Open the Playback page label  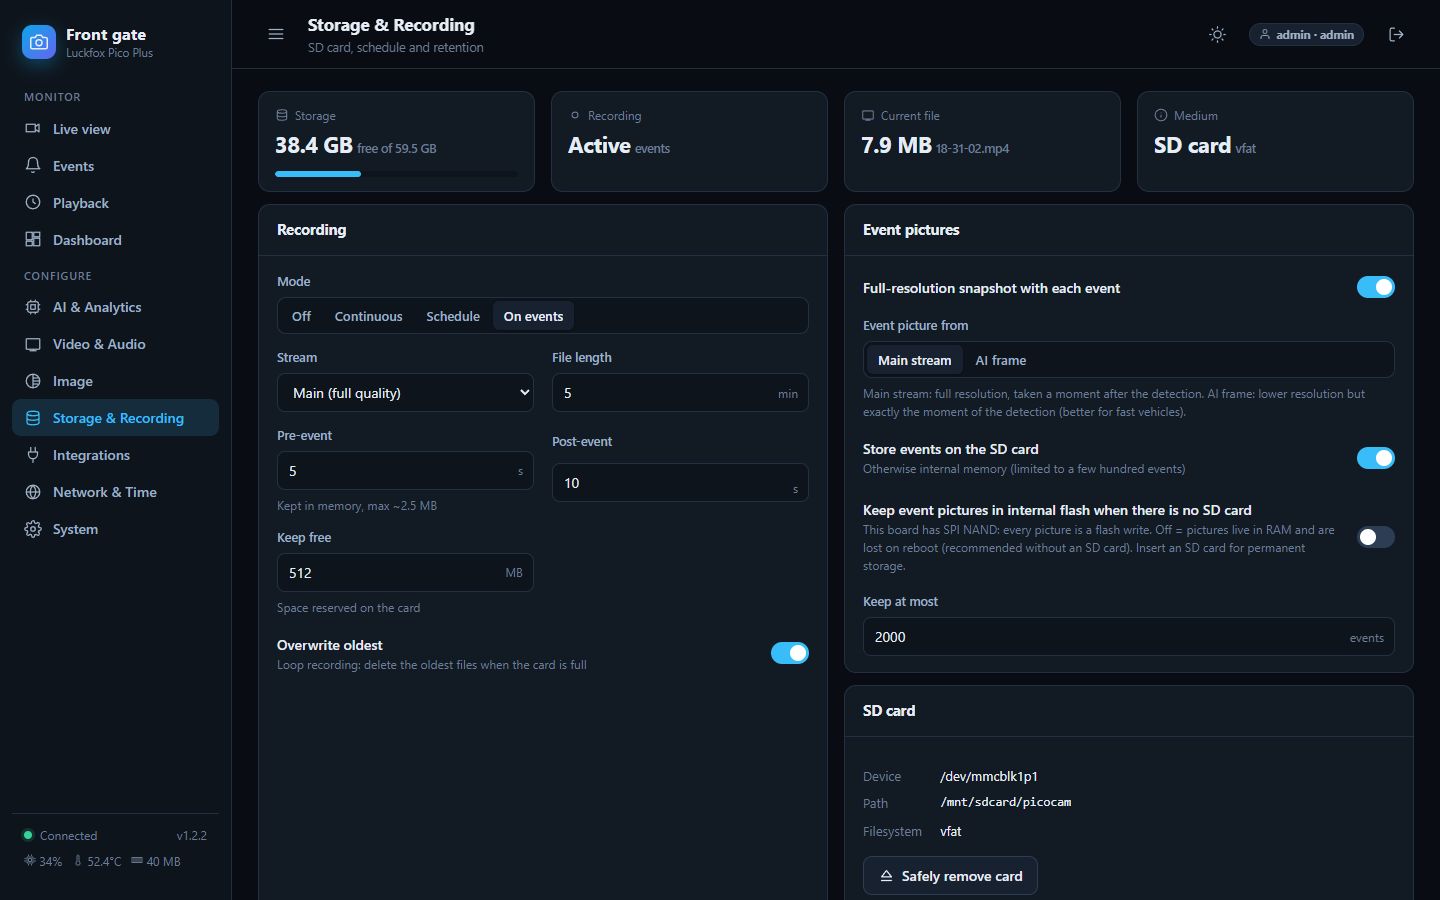(x=81, y=203)
